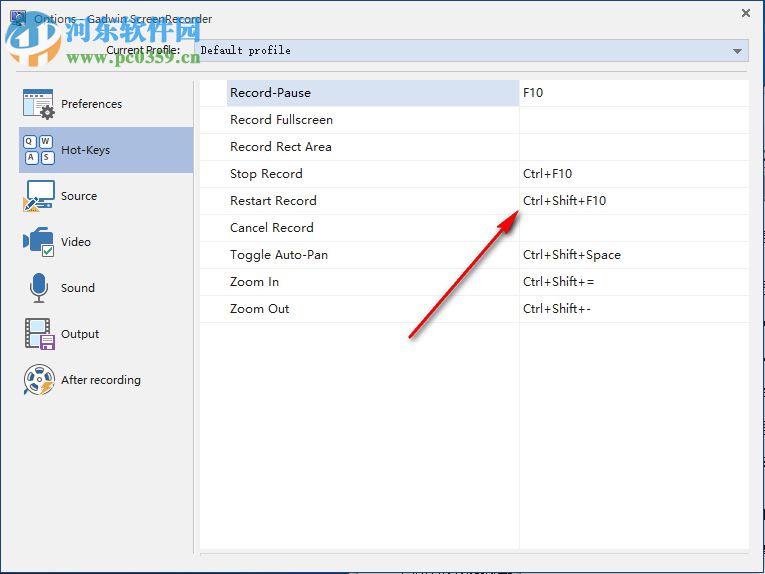Viewport: 765px width, 574px height.
Task: Open the After recording reel icon
Action: pyautogui.click(x=39, y=379)
